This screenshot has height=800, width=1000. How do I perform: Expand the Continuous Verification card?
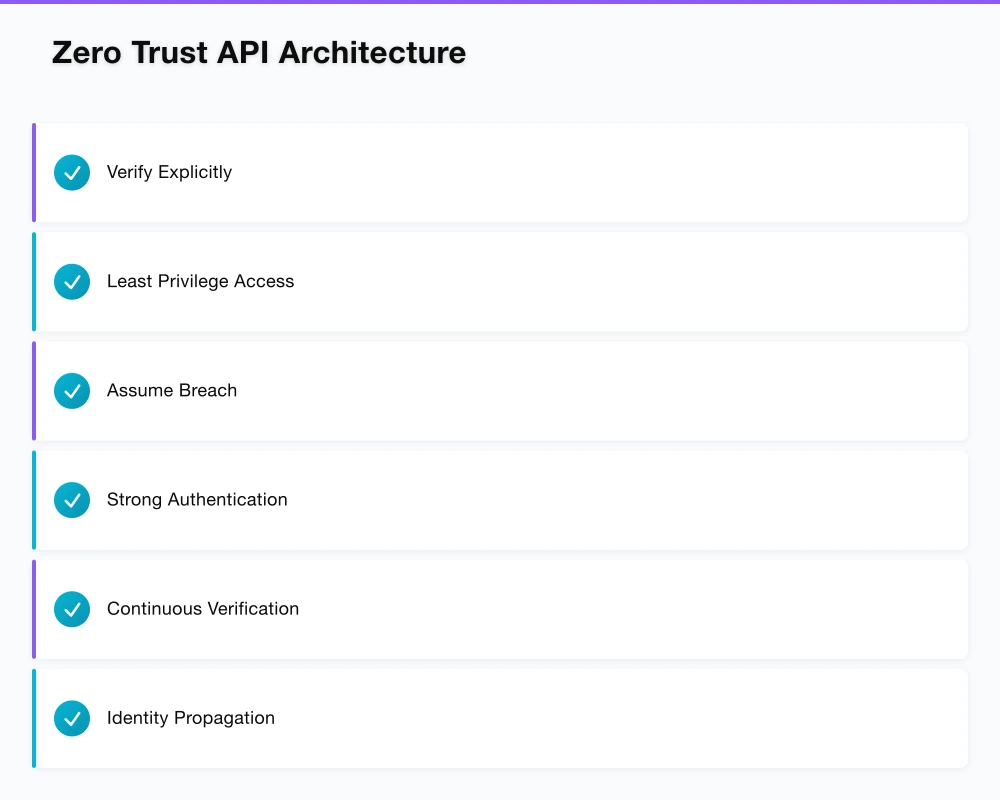pyautogui.click(x=500, y=608)
